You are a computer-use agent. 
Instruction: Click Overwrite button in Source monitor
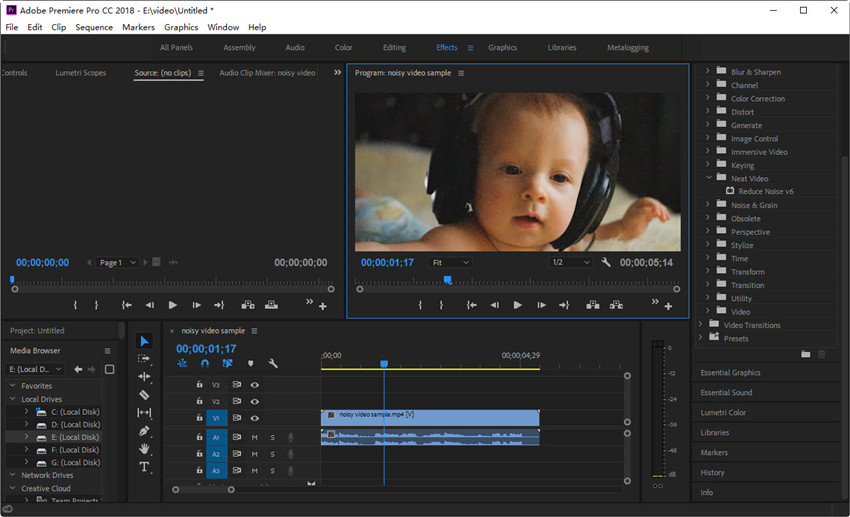[x=271, y=305]
